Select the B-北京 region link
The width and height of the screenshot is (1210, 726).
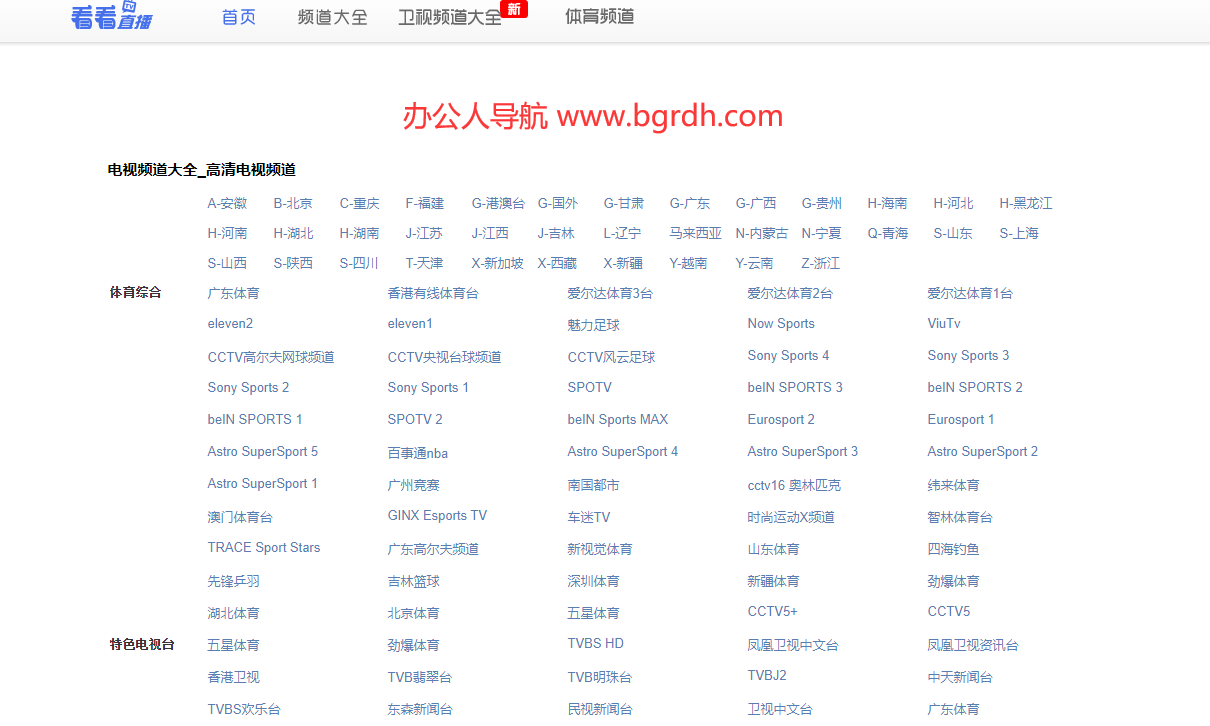(293, 203)
